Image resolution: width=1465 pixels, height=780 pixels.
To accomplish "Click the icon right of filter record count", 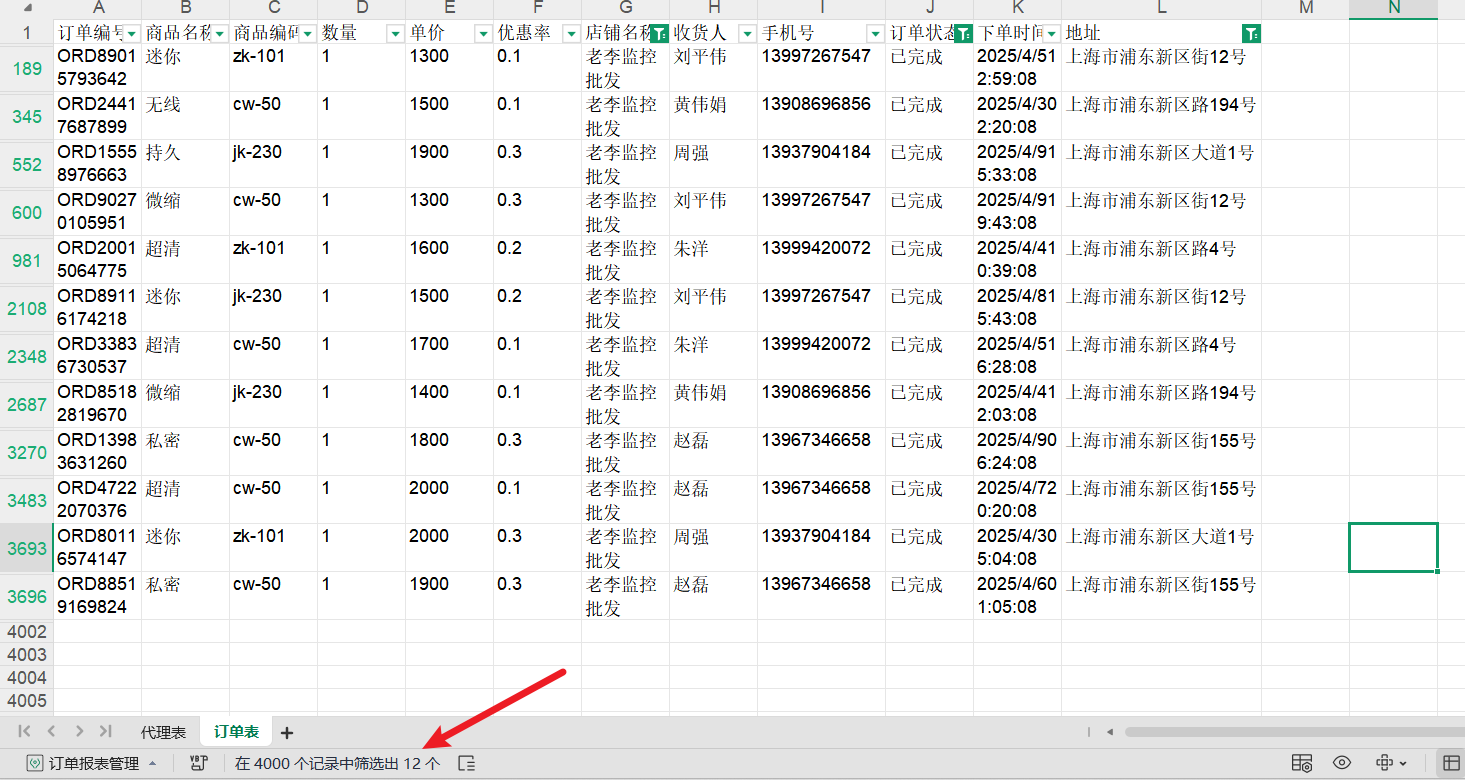I will point(466,763).
